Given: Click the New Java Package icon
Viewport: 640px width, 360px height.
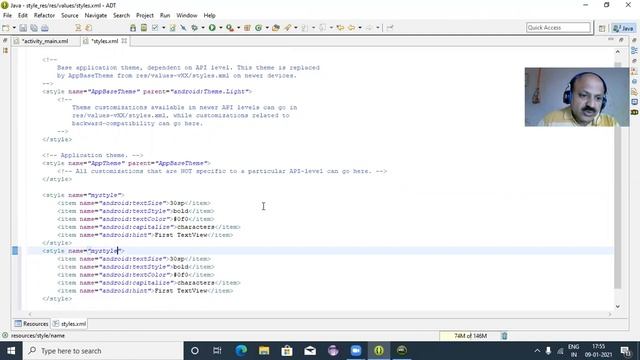Looking at the screenshot, I should [247, 28].
